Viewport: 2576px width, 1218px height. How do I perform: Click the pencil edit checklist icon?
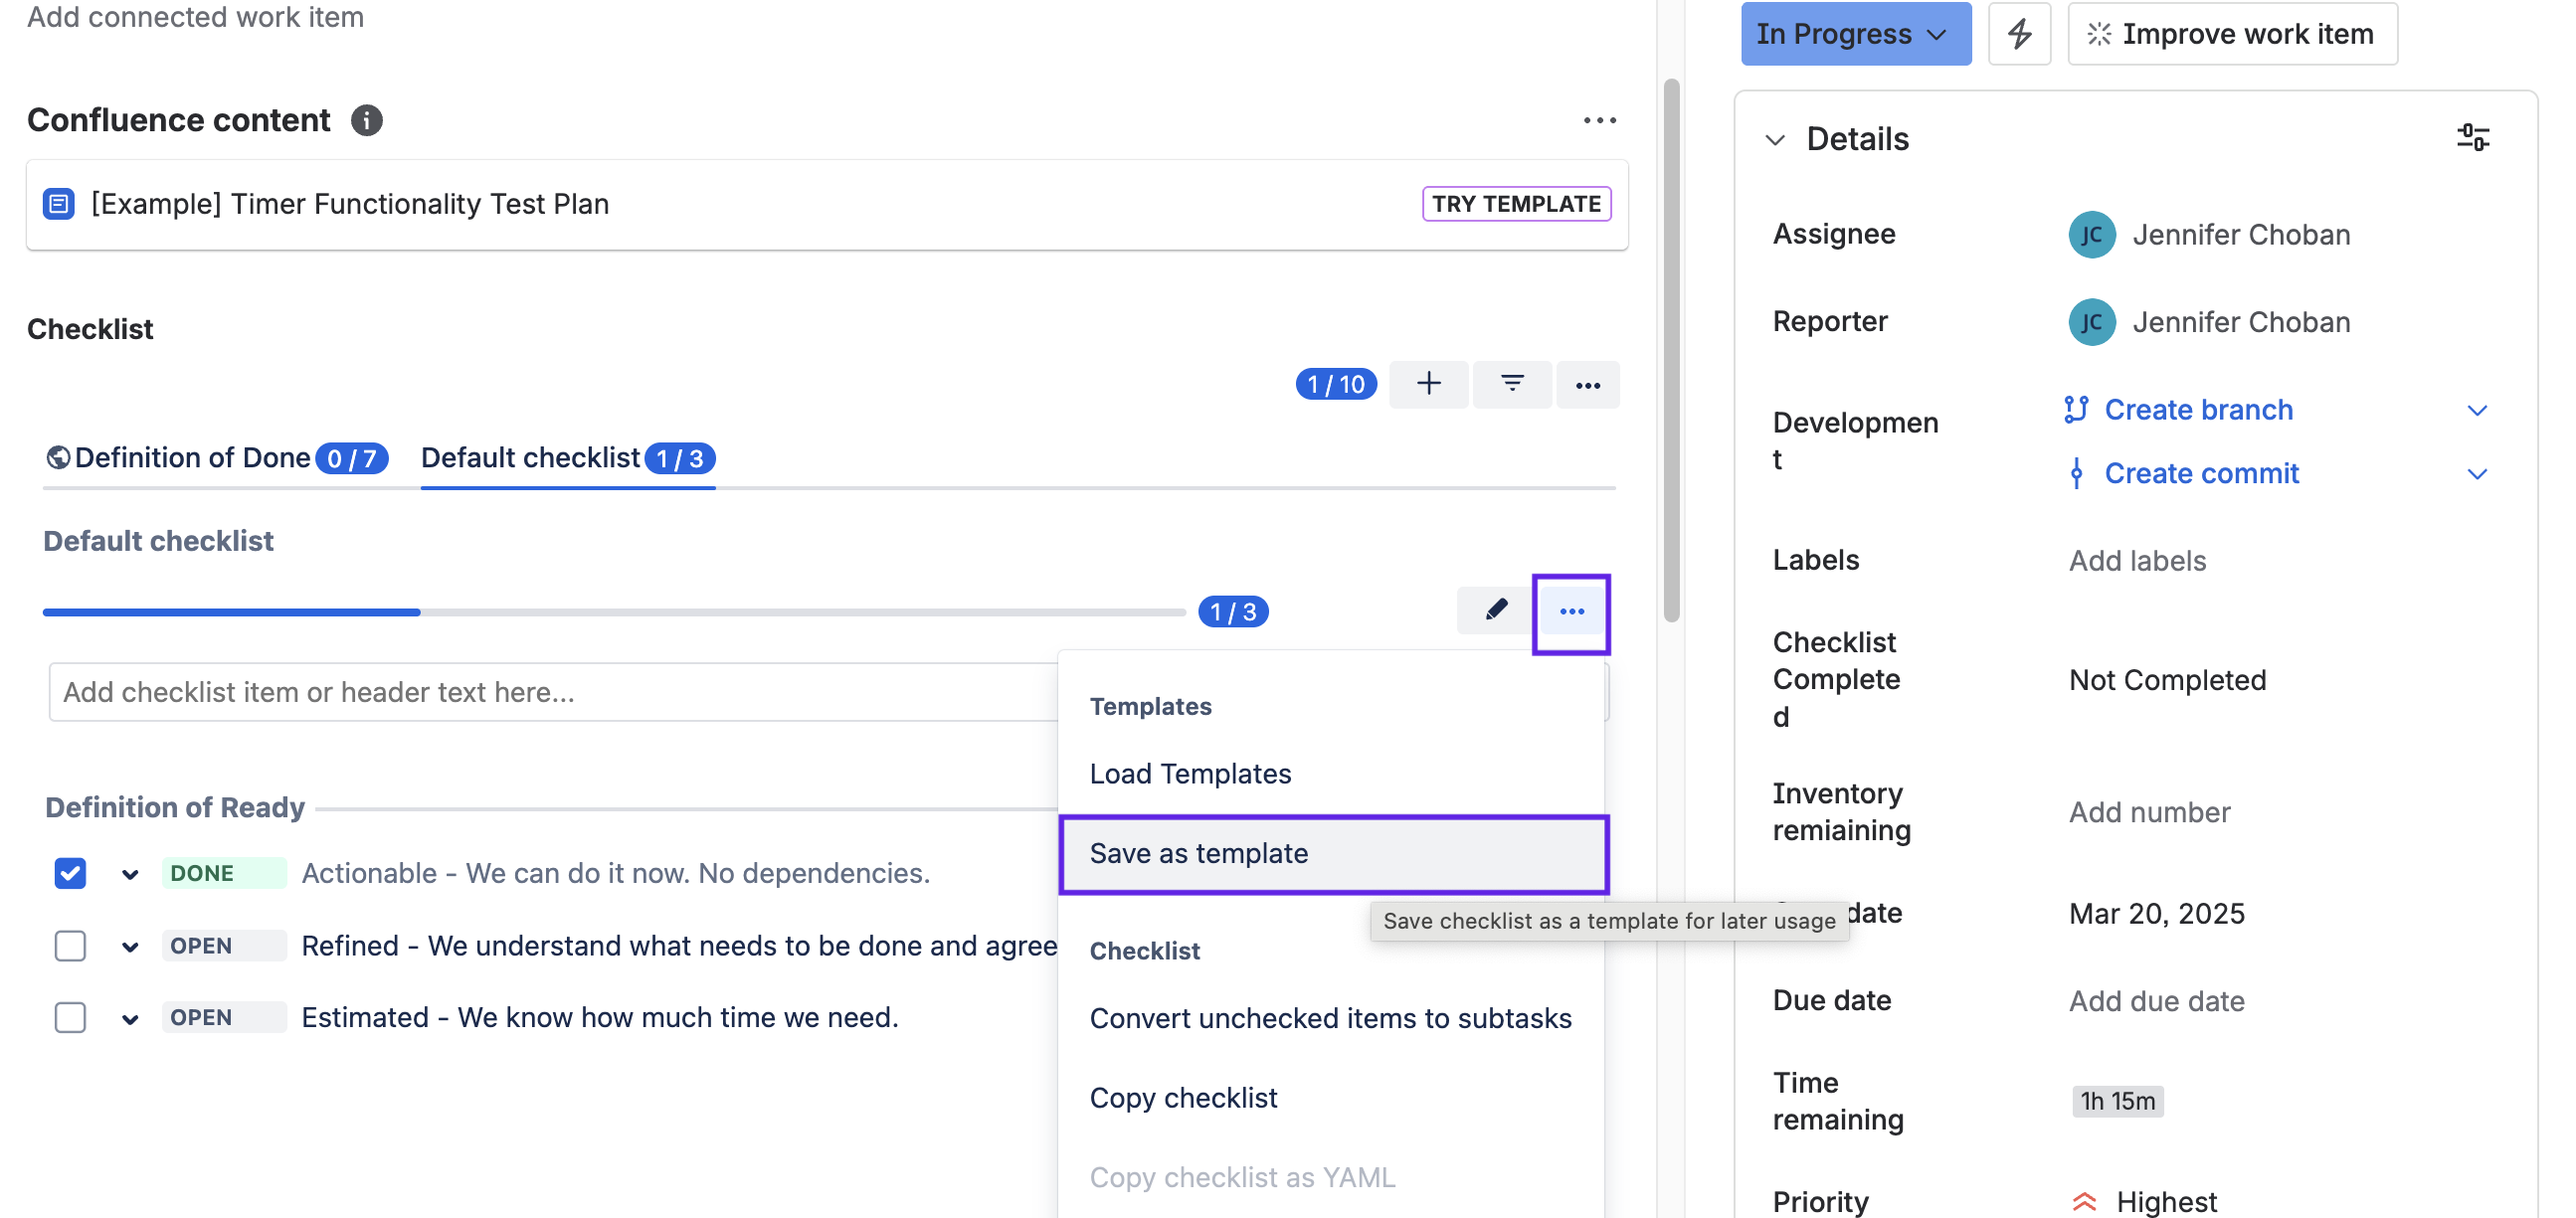1495,610
